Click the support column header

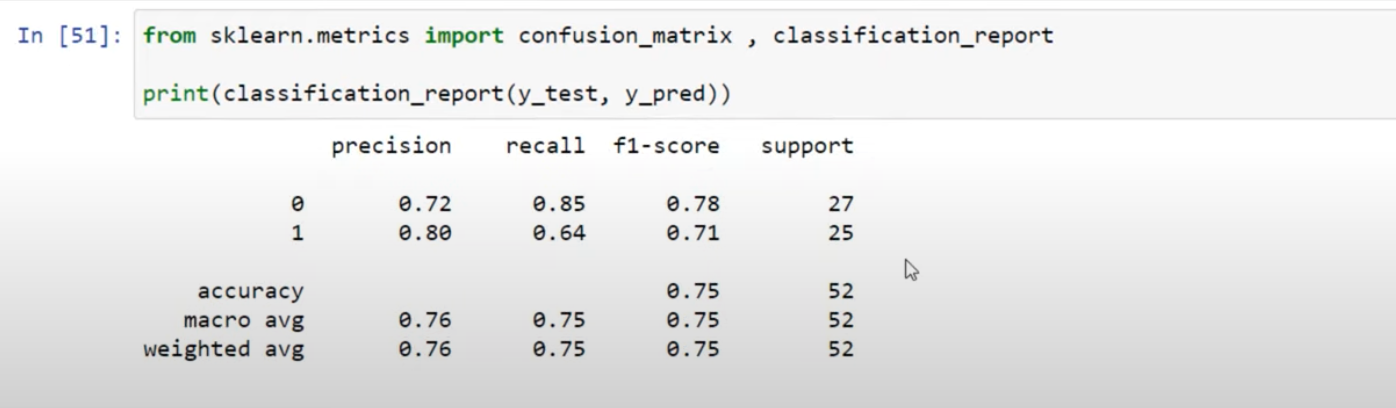tap(807, 147)
